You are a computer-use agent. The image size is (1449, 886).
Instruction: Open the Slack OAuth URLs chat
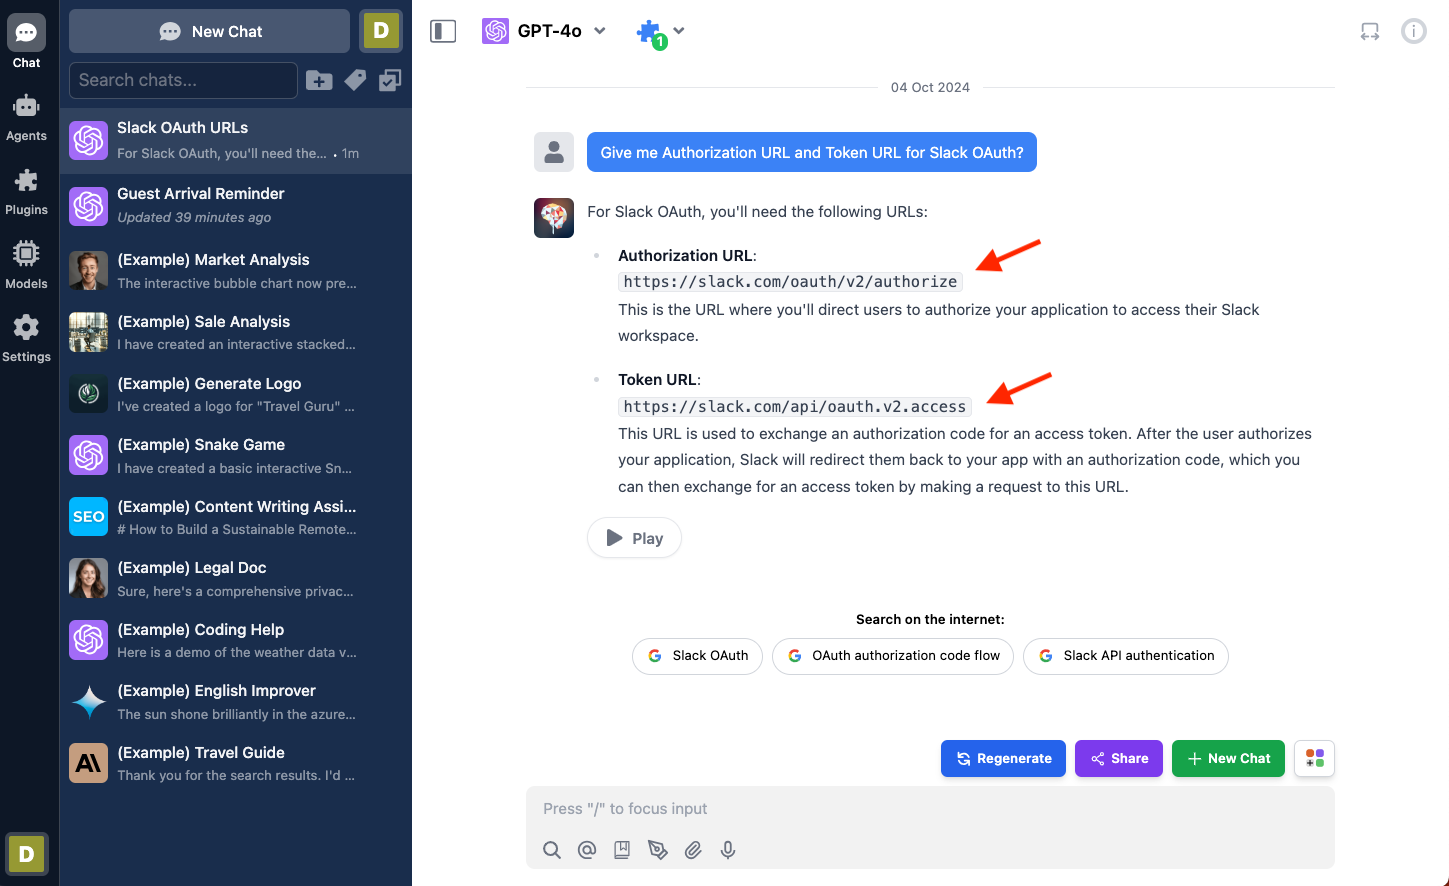236,140
